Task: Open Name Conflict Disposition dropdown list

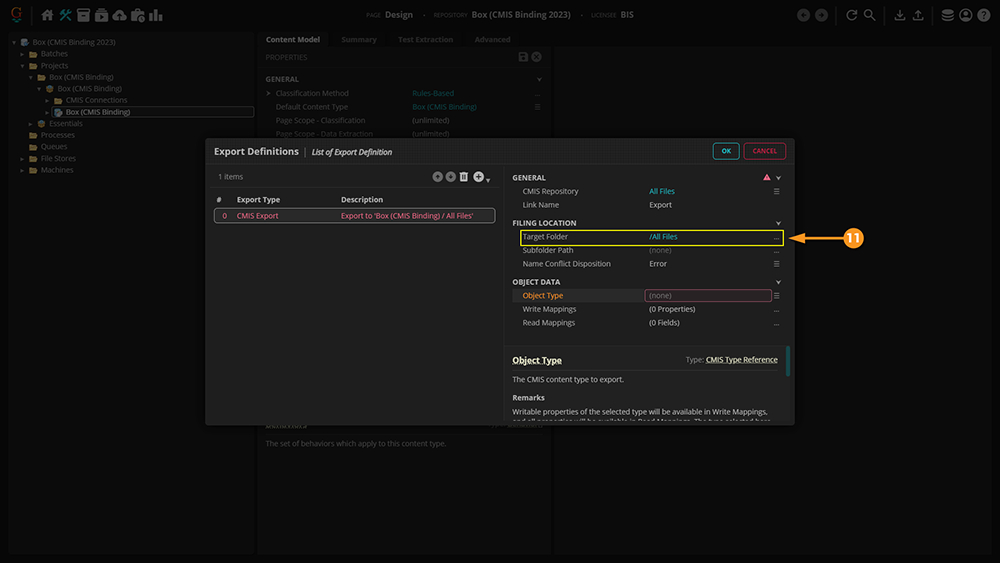Action: (x=776, y=264)
